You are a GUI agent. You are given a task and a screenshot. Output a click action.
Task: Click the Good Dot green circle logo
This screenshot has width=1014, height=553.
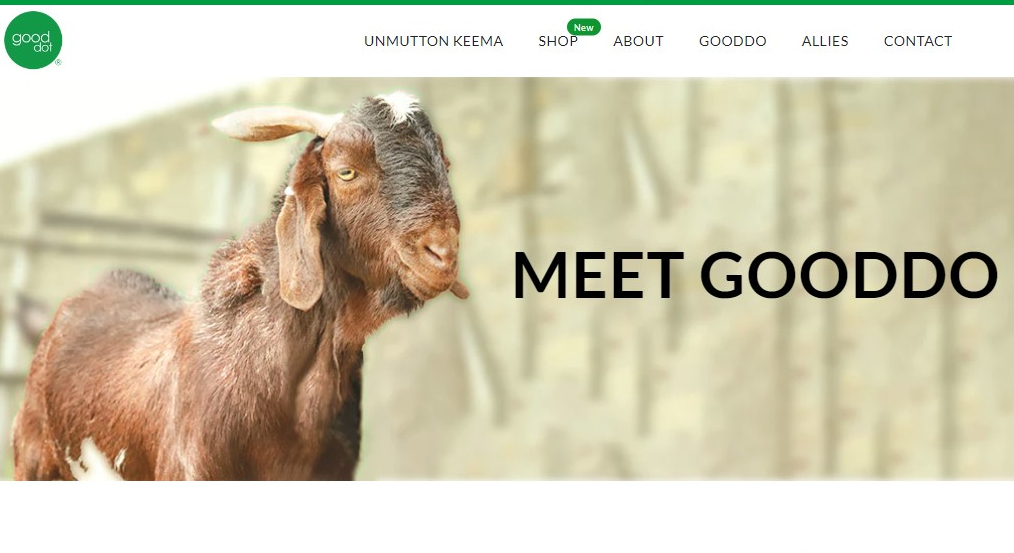tap(33, 40)
